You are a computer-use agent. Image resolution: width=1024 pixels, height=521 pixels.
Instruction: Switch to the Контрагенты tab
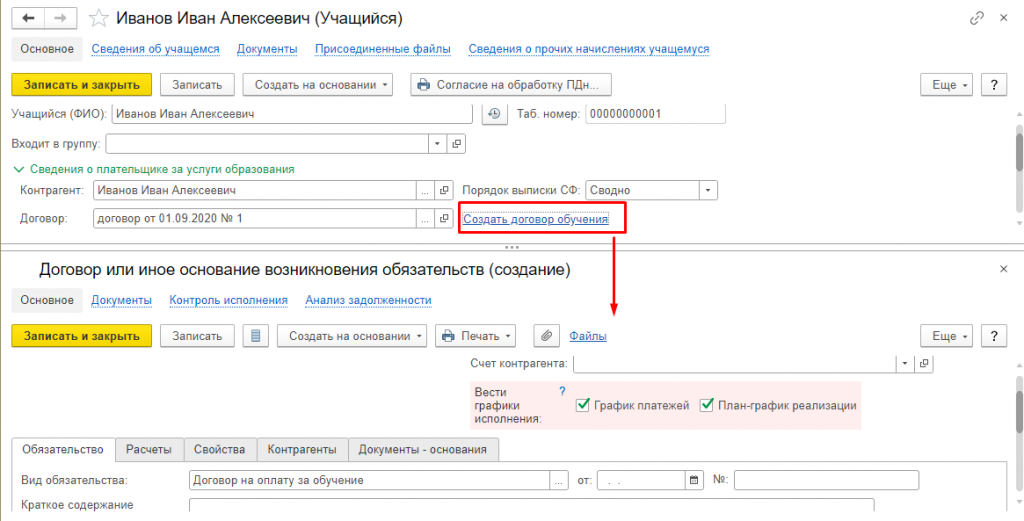pos(303,449)
